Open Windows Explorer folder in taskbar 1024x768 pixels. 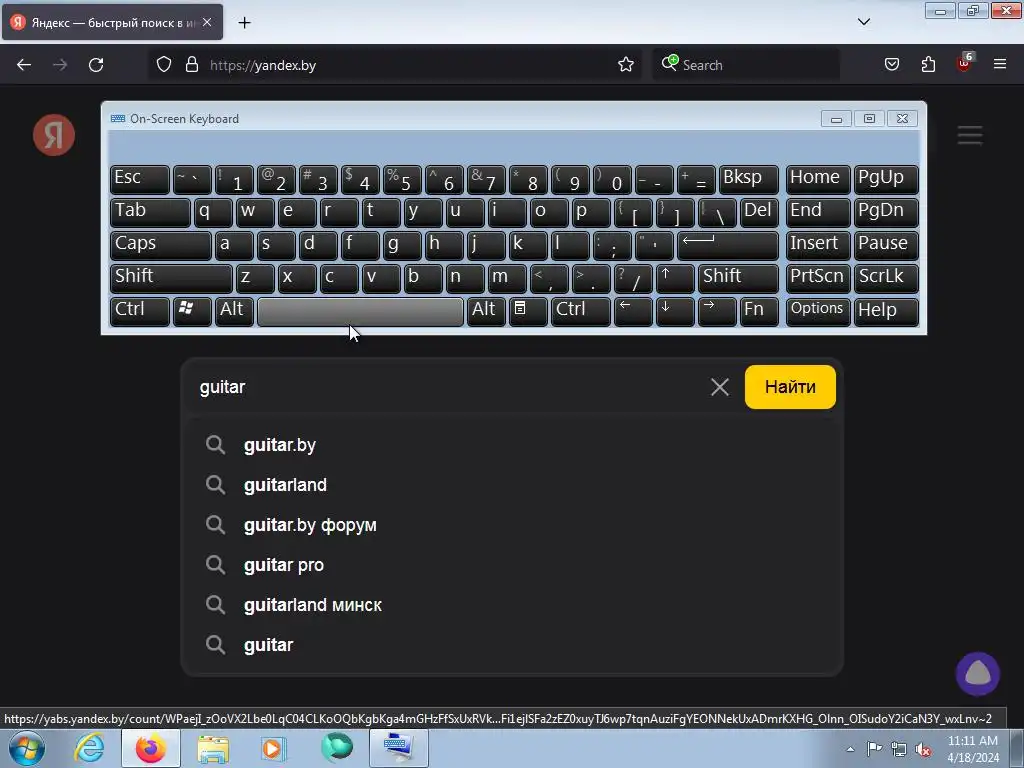[x=213, y=748]
